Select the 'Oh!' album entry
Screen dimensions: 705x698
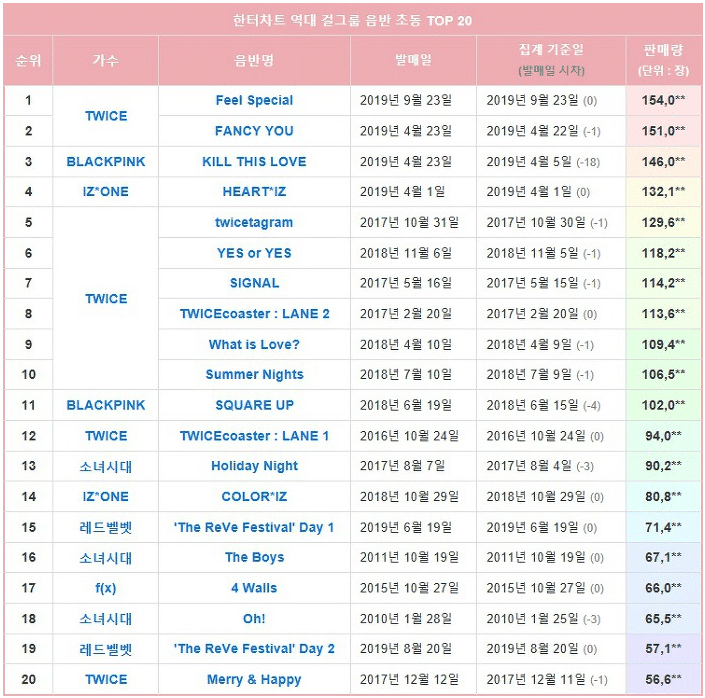point(254,618)
